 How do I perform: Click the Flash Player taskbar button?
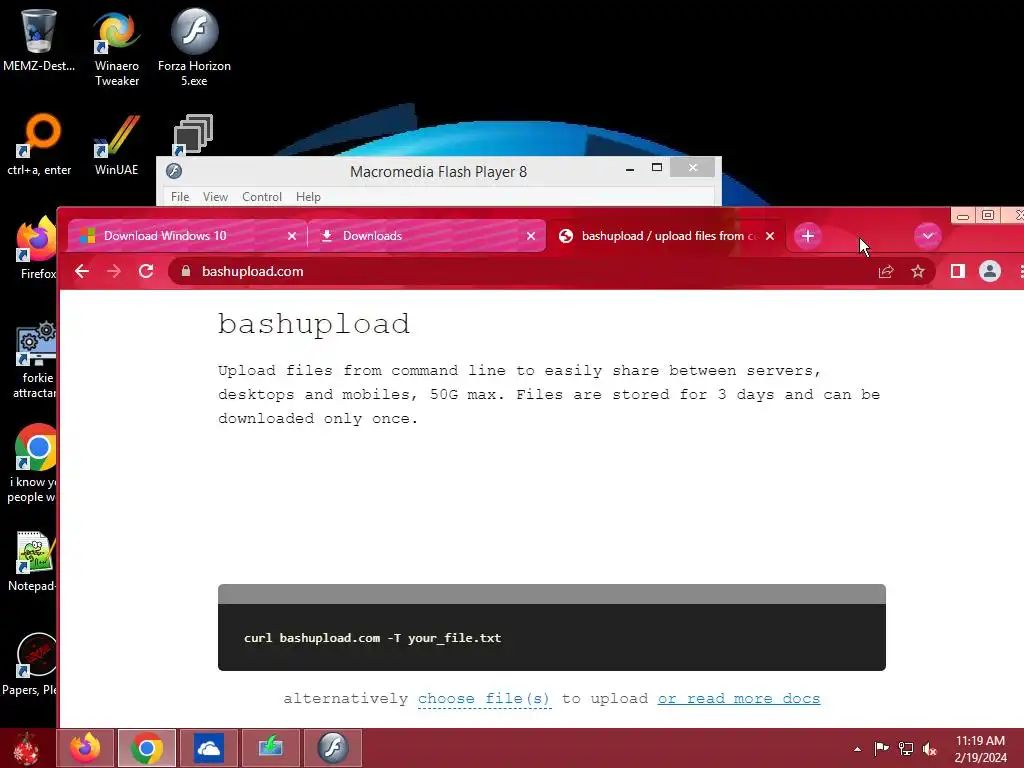coord(332,748)
